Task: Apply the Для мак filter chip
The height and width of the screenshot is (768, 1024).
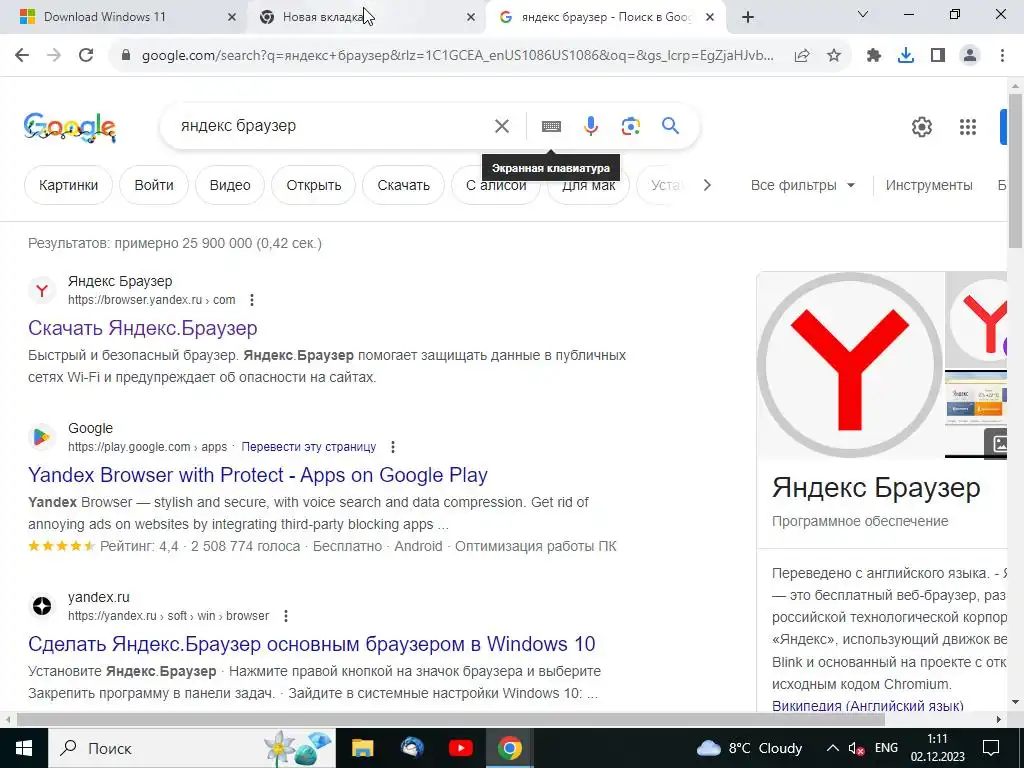Action: click(588, 185)
